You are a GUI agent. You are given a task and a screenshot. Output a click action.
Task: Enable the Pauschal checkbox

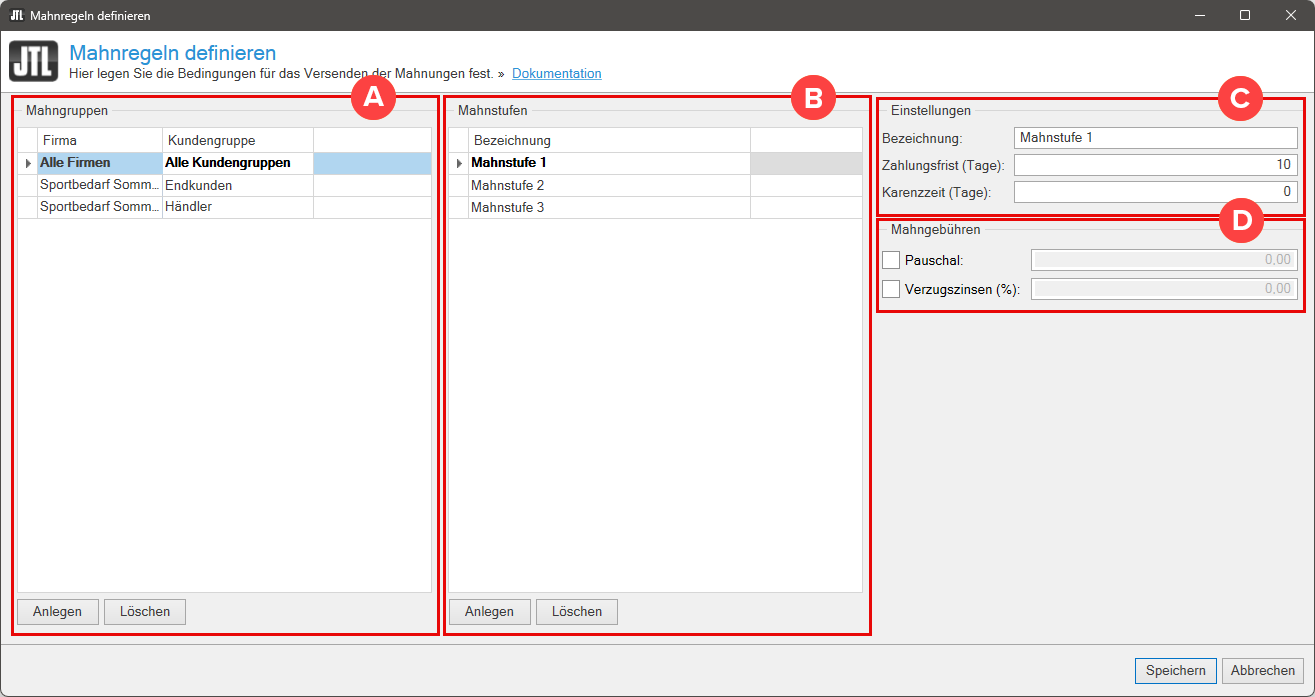[x=892, y=260]
